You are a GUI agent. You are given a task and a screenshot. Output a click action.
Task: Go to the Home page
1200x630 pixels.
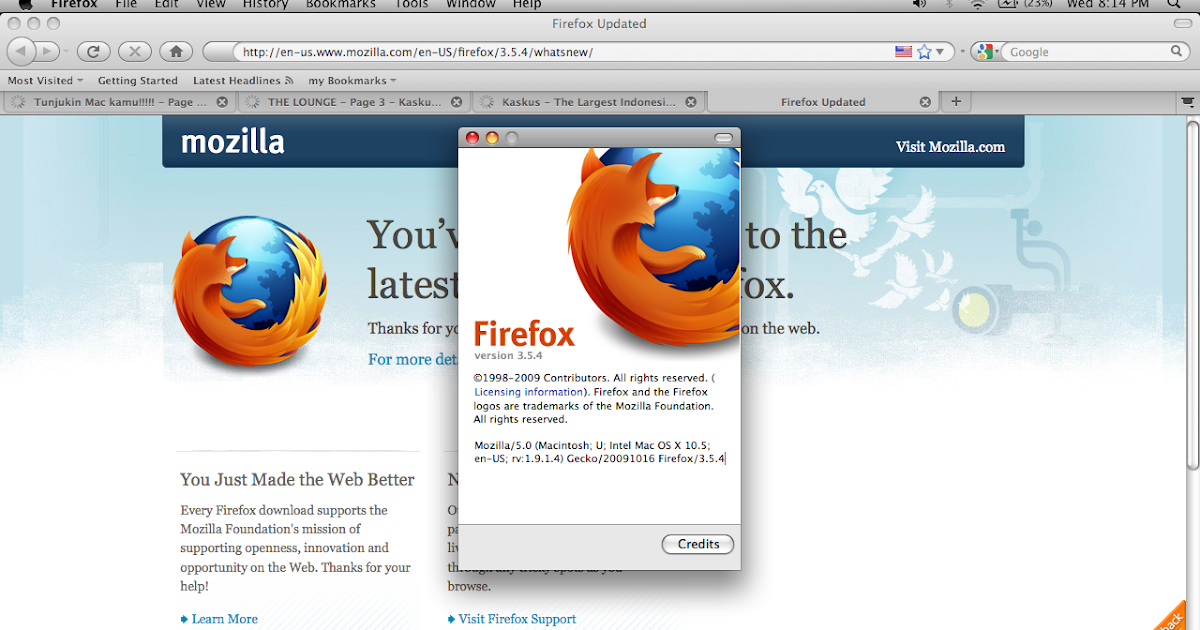176,51
